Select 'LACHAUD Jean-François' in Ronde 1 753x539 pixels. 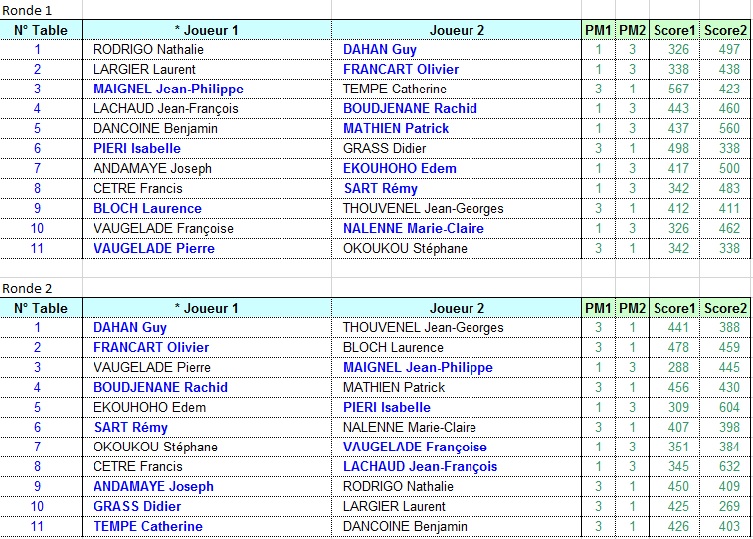166,109
